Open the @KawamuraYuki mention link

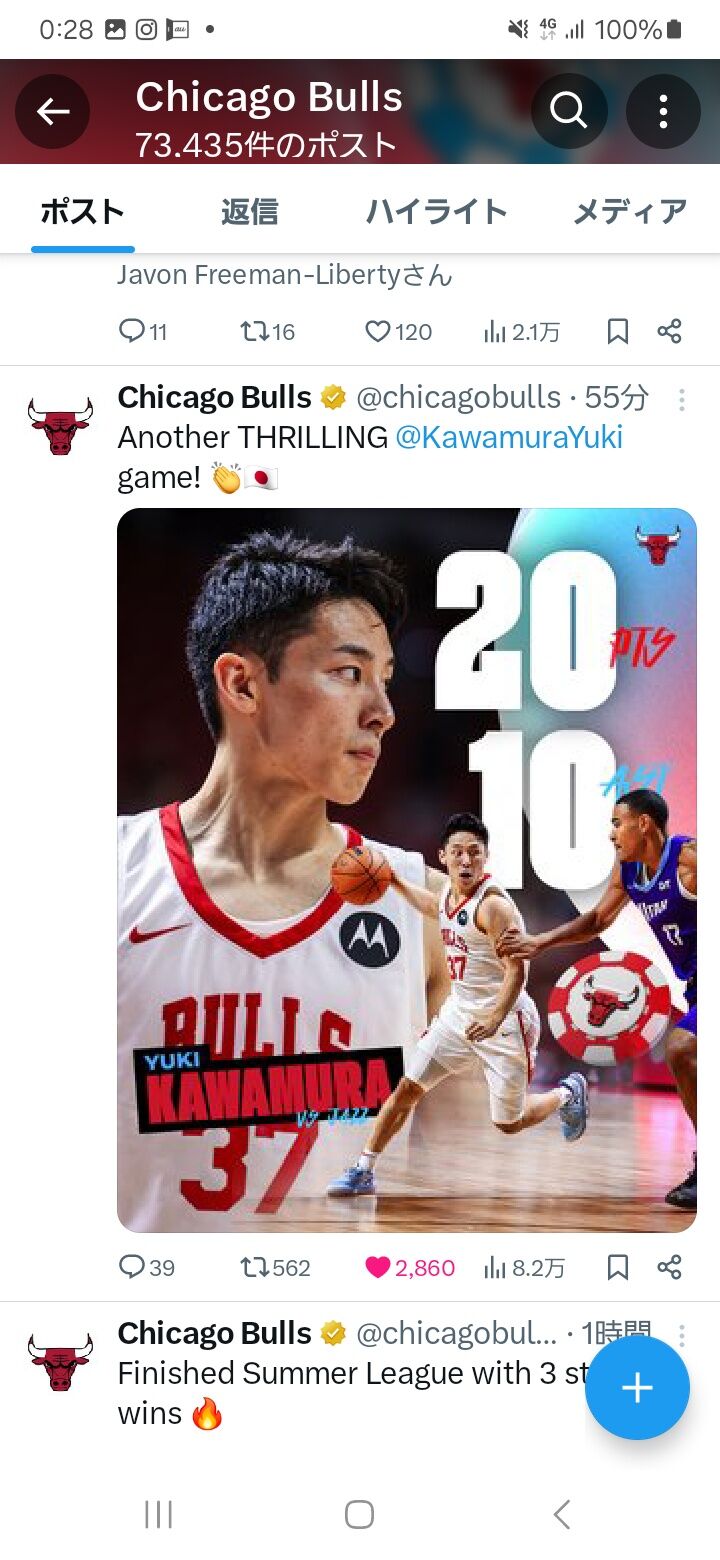509,437
